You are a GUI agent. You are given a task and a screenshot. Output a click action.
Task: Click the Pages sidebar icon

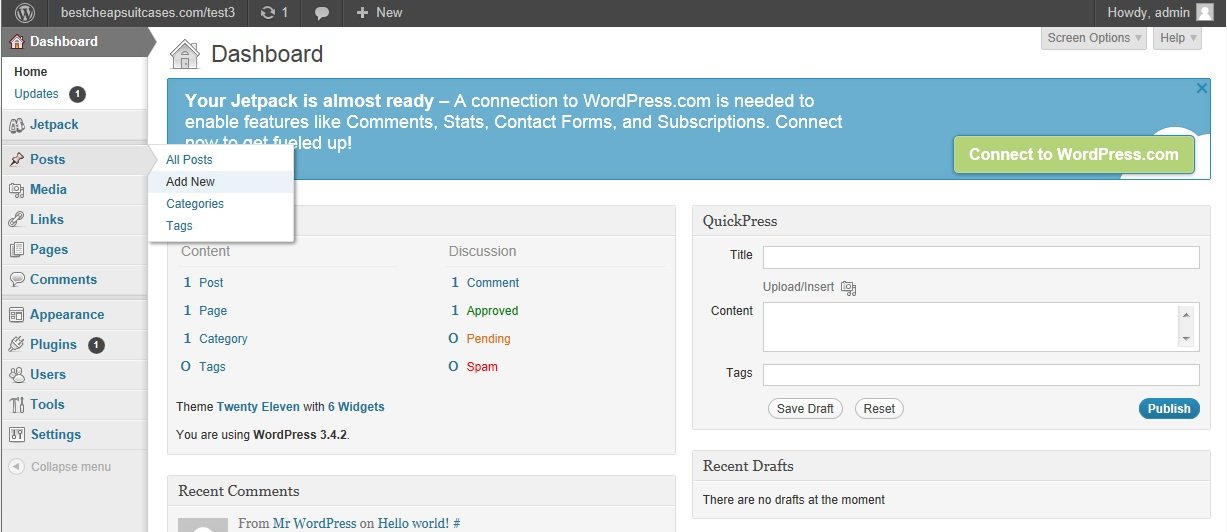pyautogui.click(x=16, y=250)
